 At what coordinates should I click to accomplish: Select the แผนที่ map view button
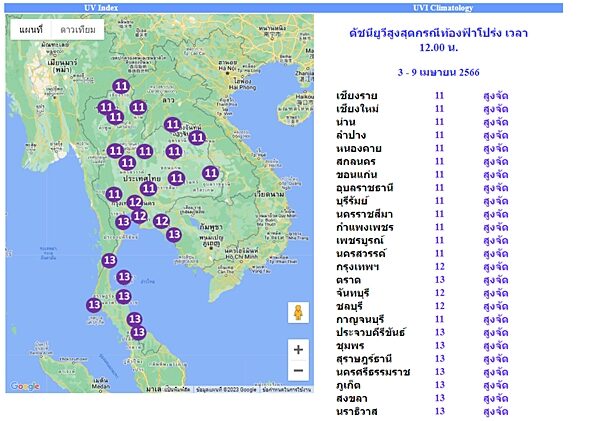point(31,30)
